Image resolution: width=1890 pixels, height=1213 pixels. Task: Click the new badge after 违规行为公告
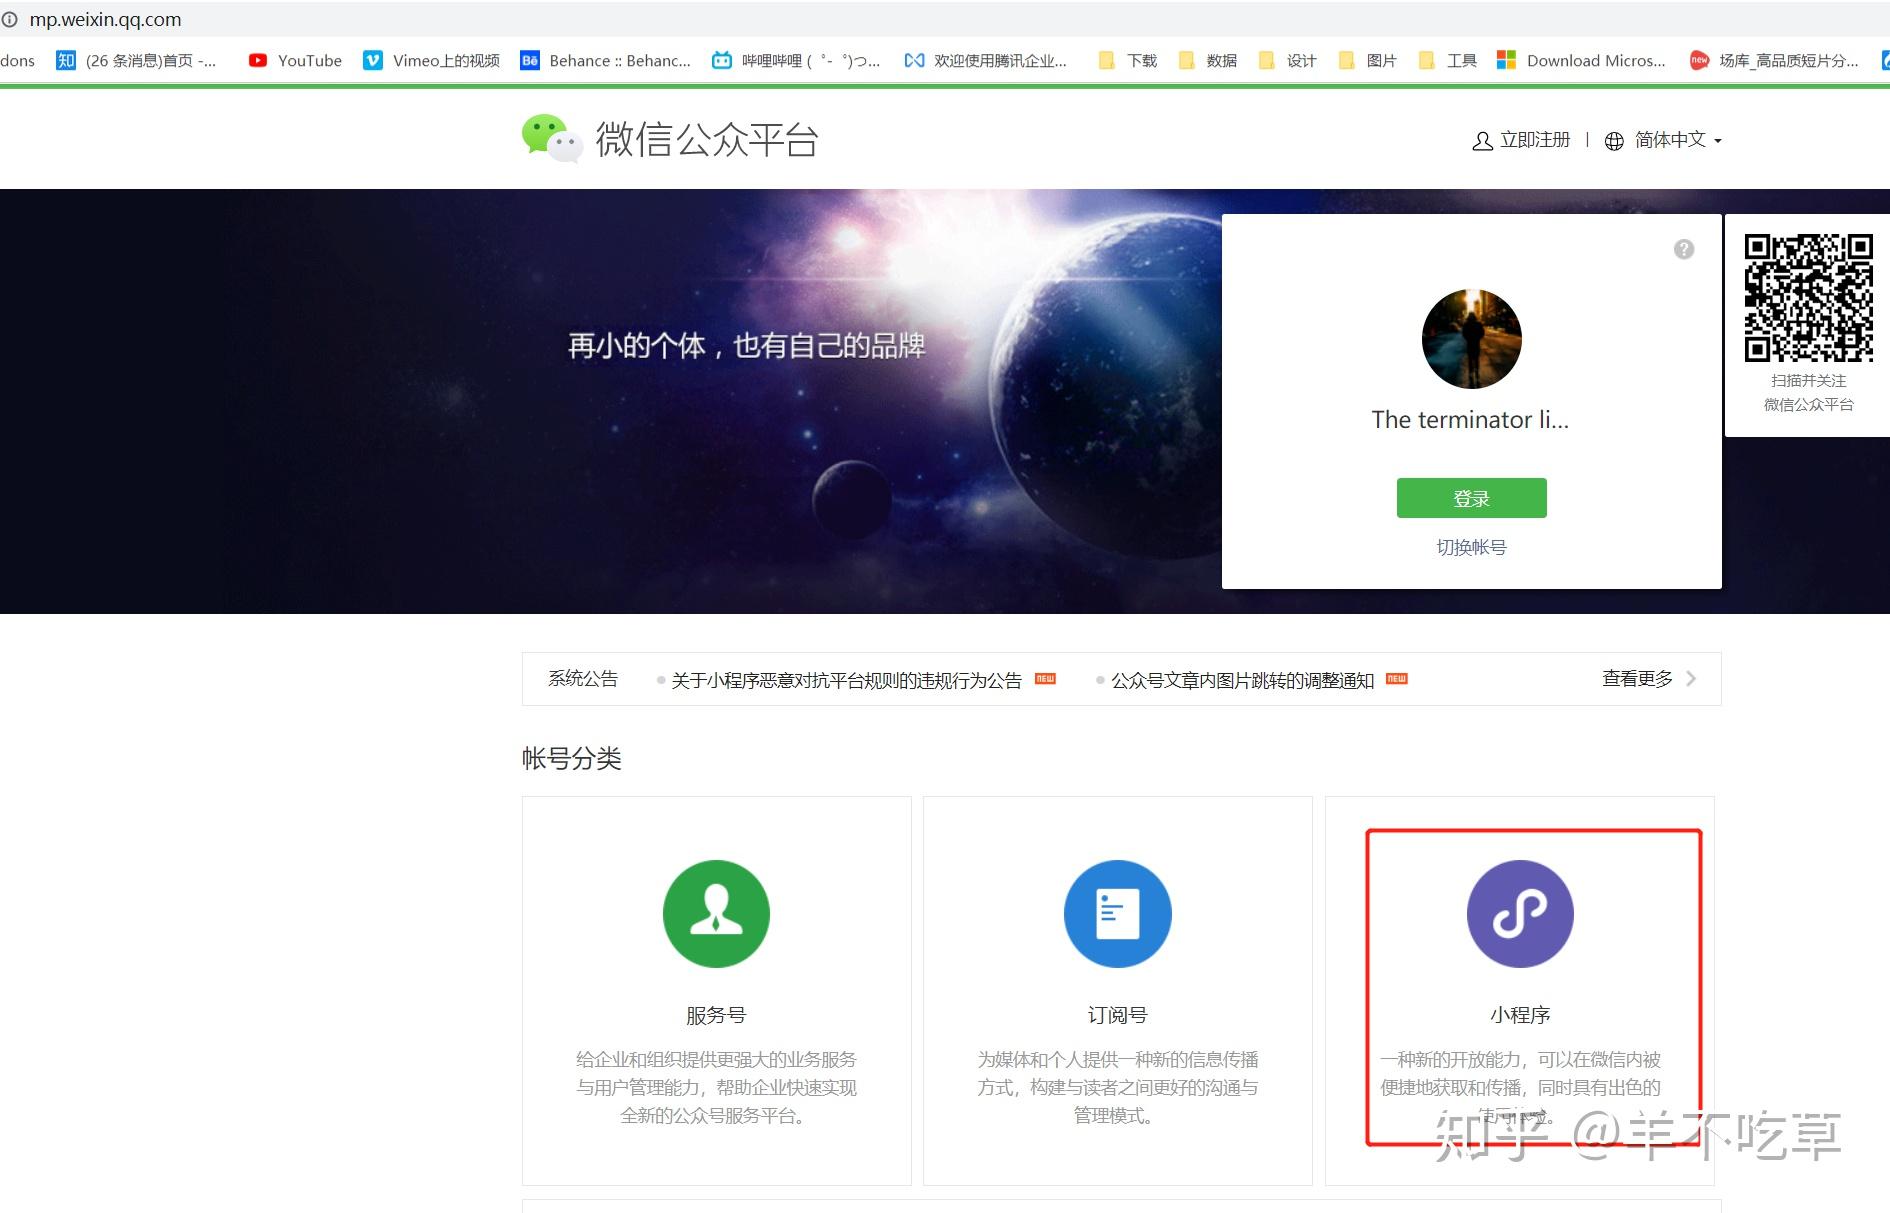[x=1045, y=679]
